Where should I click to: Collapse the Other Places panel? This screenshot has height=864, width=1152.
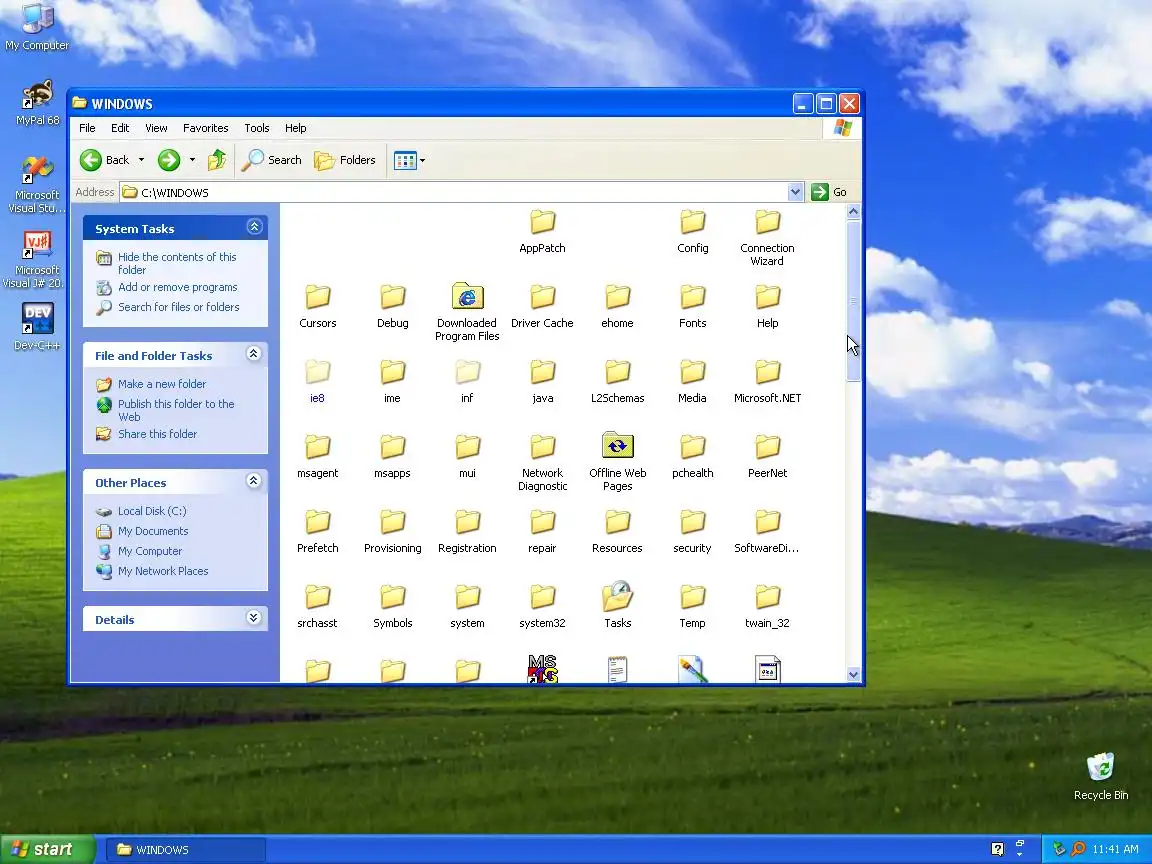pos(253,481)
